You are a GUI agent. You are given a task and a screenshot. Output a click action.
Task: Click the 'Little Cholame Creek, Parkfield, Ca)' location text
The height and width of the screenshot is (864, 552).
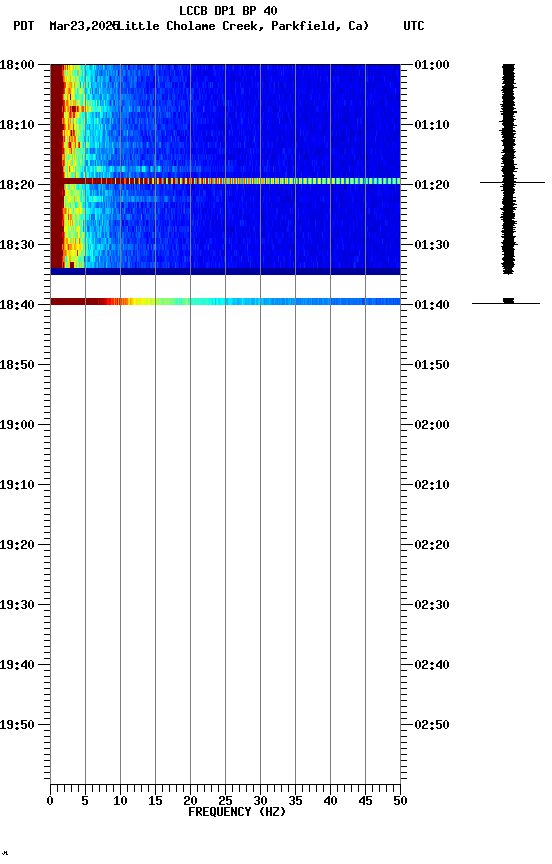coord(242,26)
